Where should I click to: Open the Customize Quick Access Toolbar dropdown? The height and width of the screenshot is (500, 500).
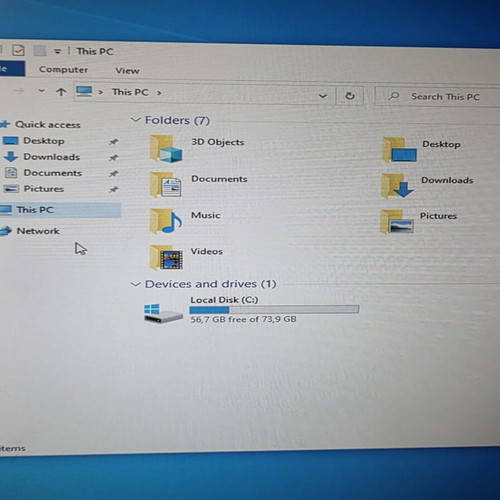pyautogui.click(x=58, y=51)
